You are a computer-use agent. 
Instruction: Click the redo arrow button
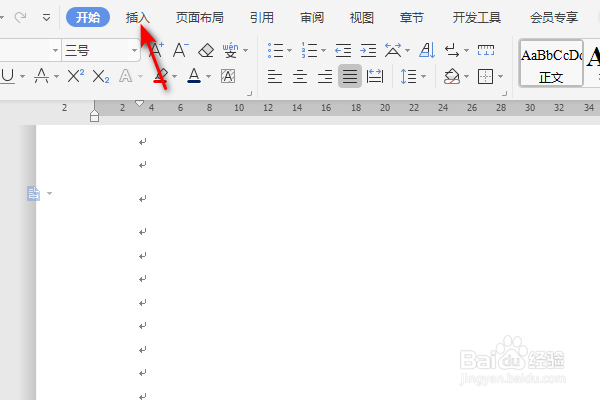(x=21, y=17)
